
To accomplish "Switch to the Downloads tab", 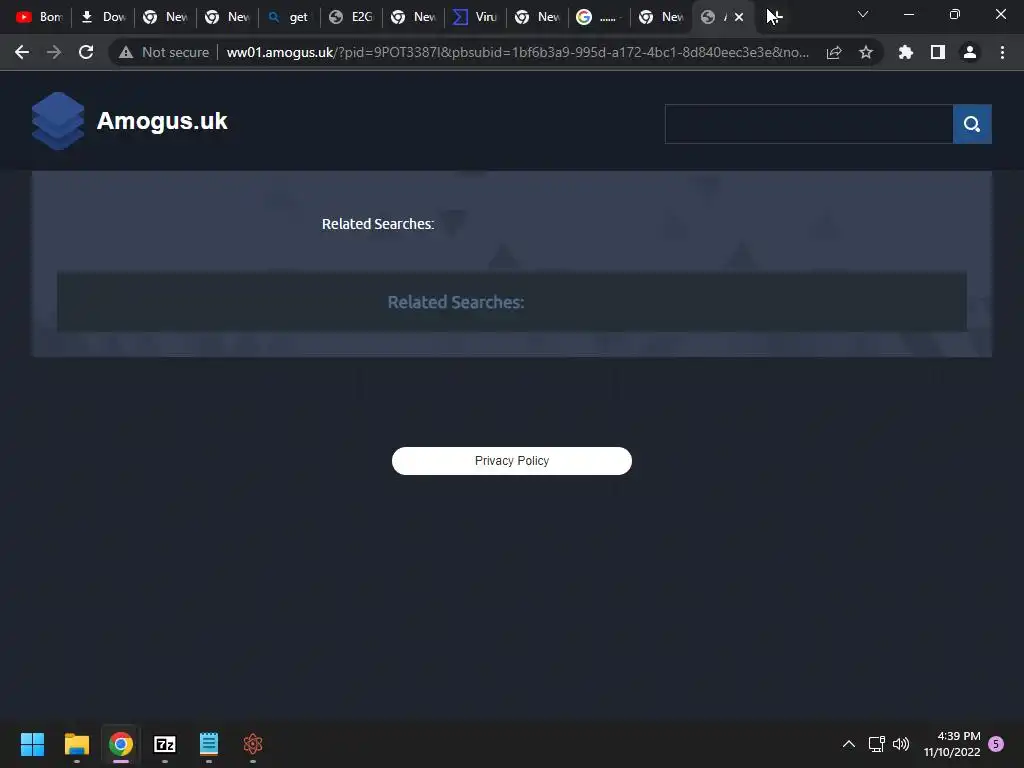I will click(103, 17).
